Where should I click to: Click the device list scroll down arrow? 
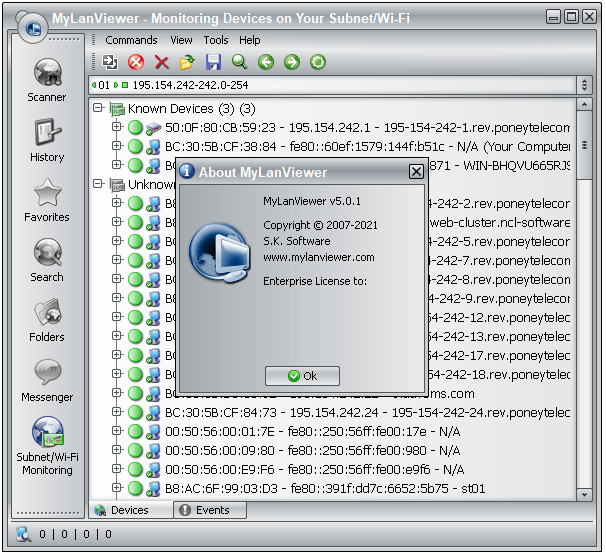click(x=584, y=495)
